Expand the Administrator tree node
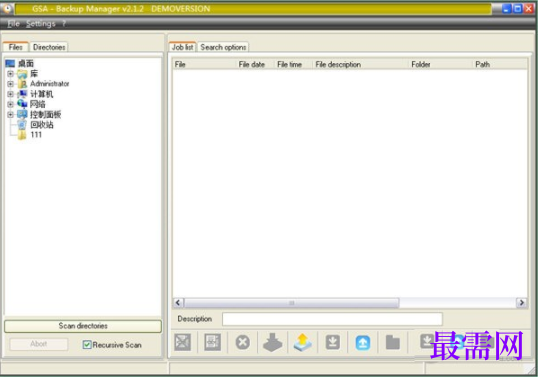 click(10, 84)
